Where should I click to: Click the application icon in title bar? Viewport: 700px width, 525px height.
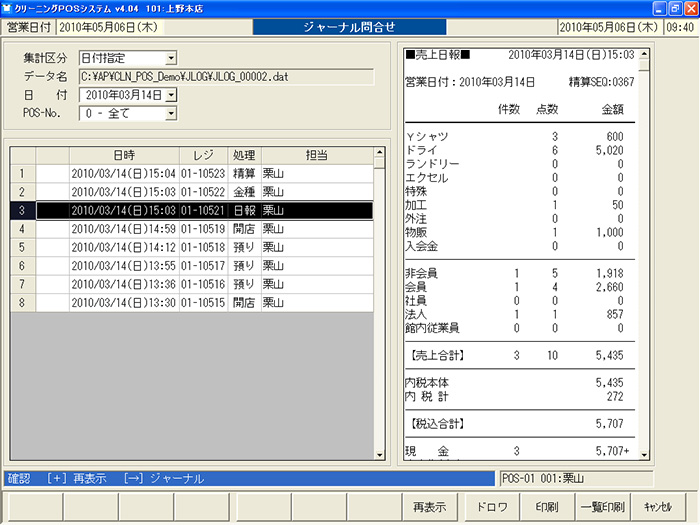[x=7, y=8]
